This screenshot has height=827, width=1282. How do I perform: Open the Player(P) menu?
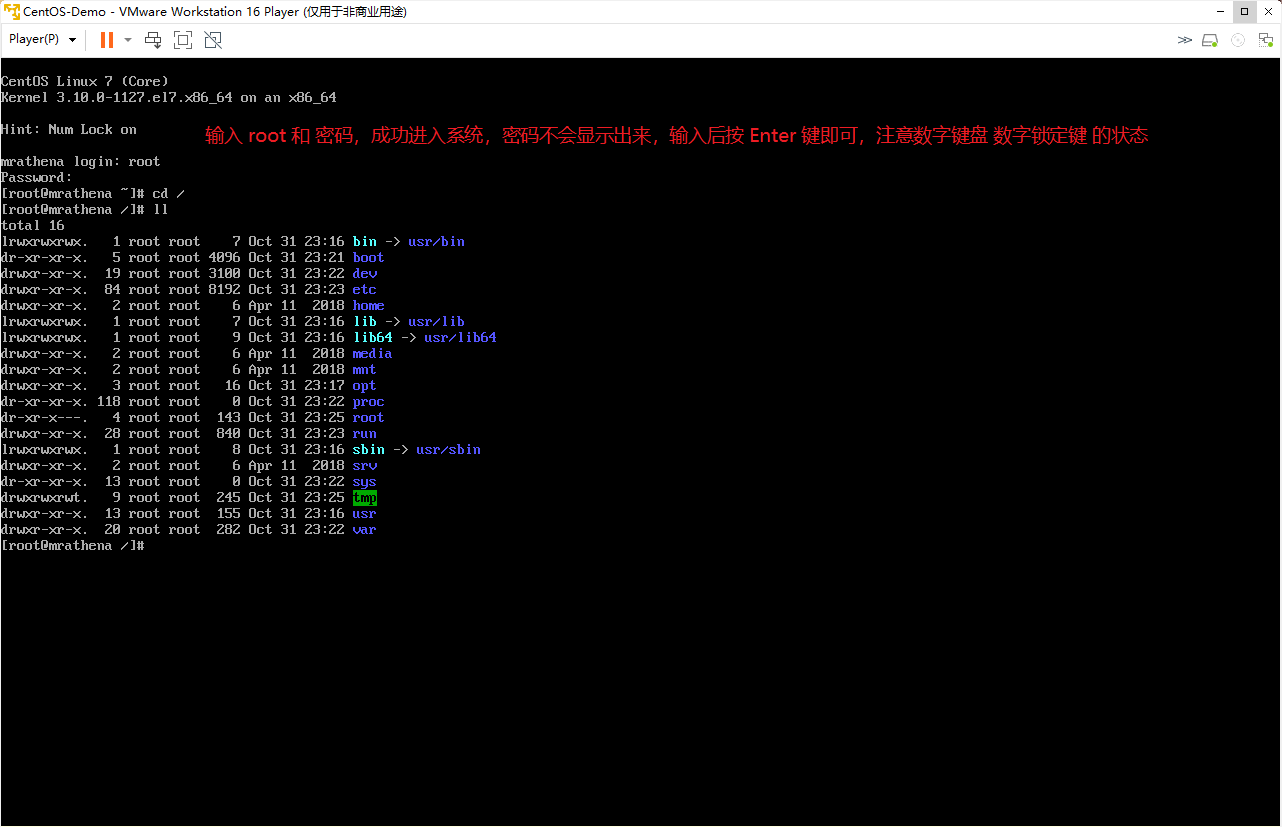(x=43, y=39)
